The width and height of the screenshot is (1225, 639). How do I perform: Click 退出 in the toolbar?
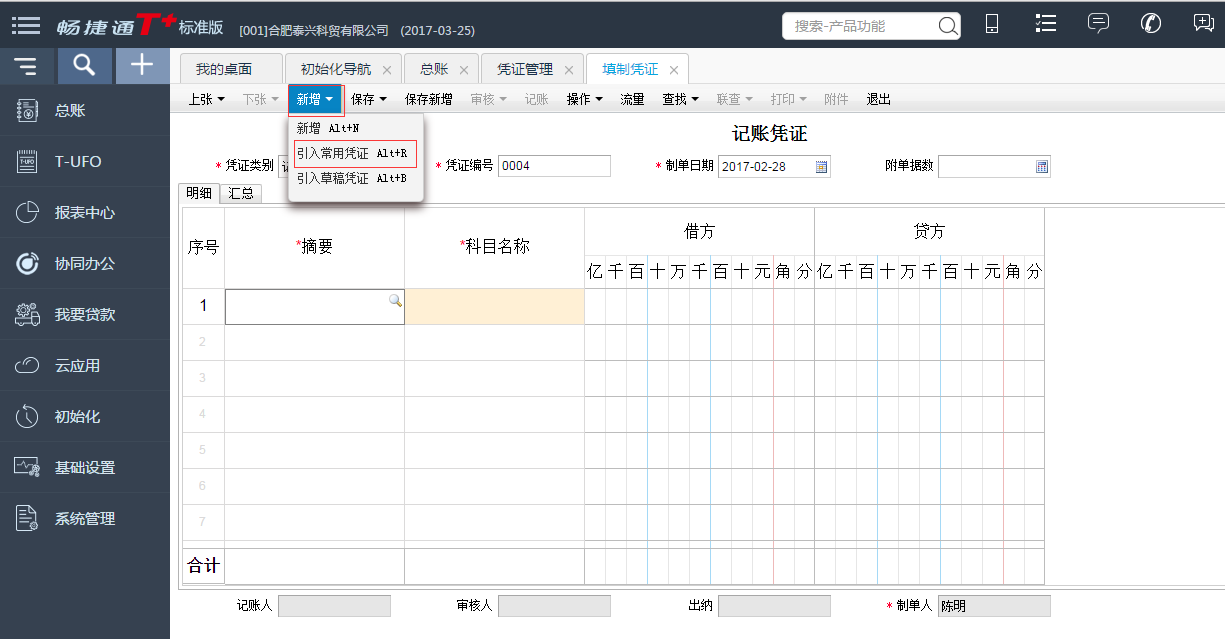click(x=878, y=99)
